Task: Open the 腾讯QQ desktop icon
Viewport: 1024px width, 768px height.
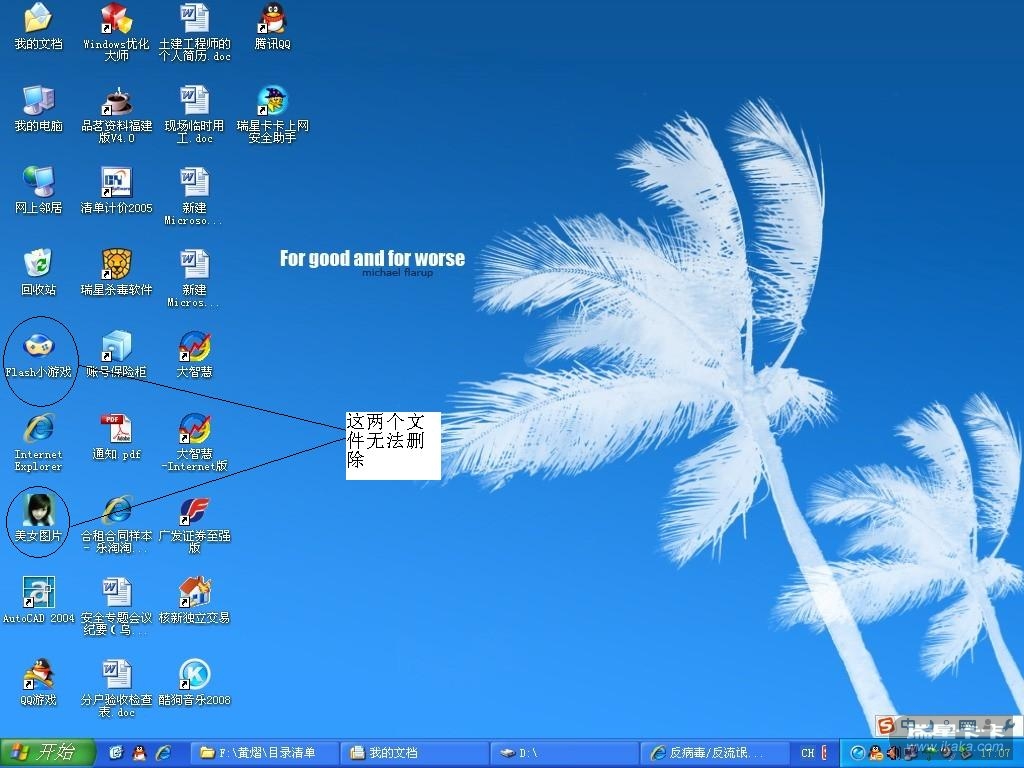Action: [272, 19]
